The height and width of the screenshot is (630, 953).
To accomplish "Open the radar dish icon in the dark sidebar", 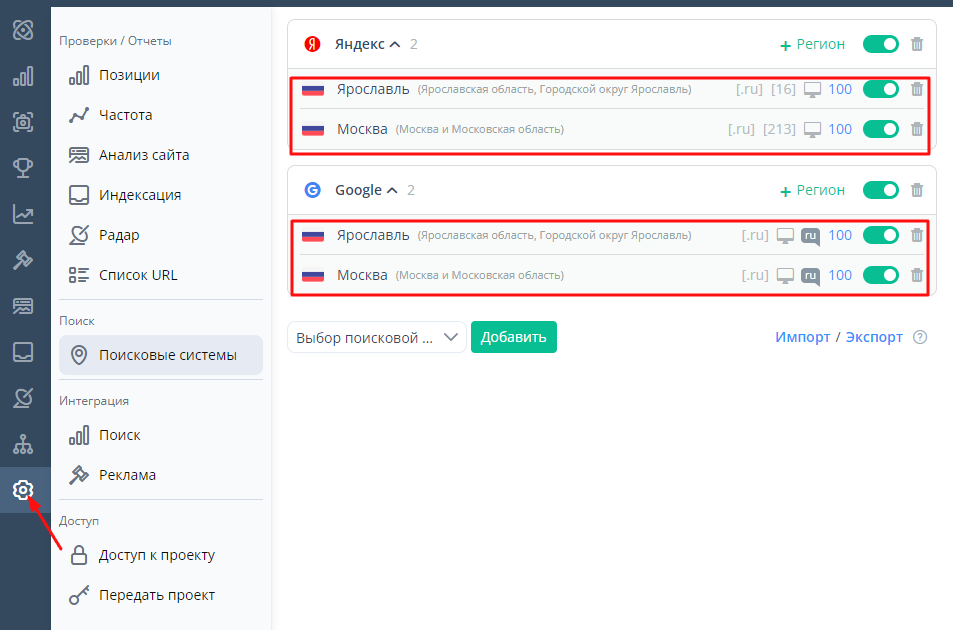I will [23, 398].
